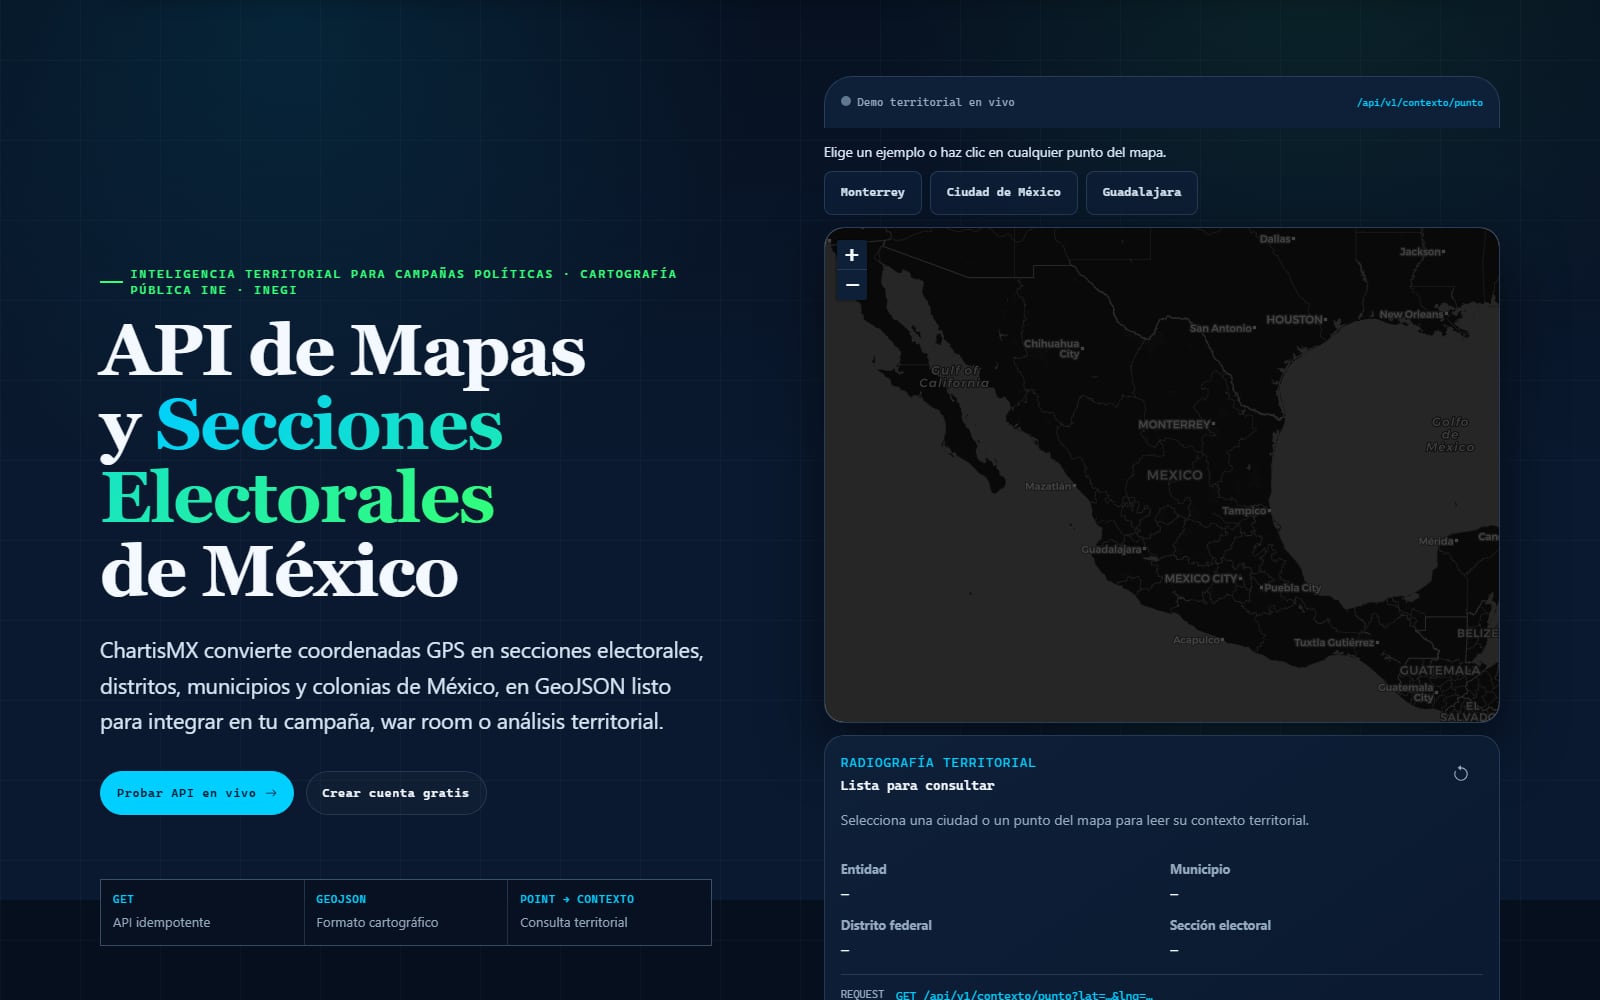This screenshot has width=1600, height=1000.
Task: Click HOUSTON label on the map
Action: coord(1294,319)
